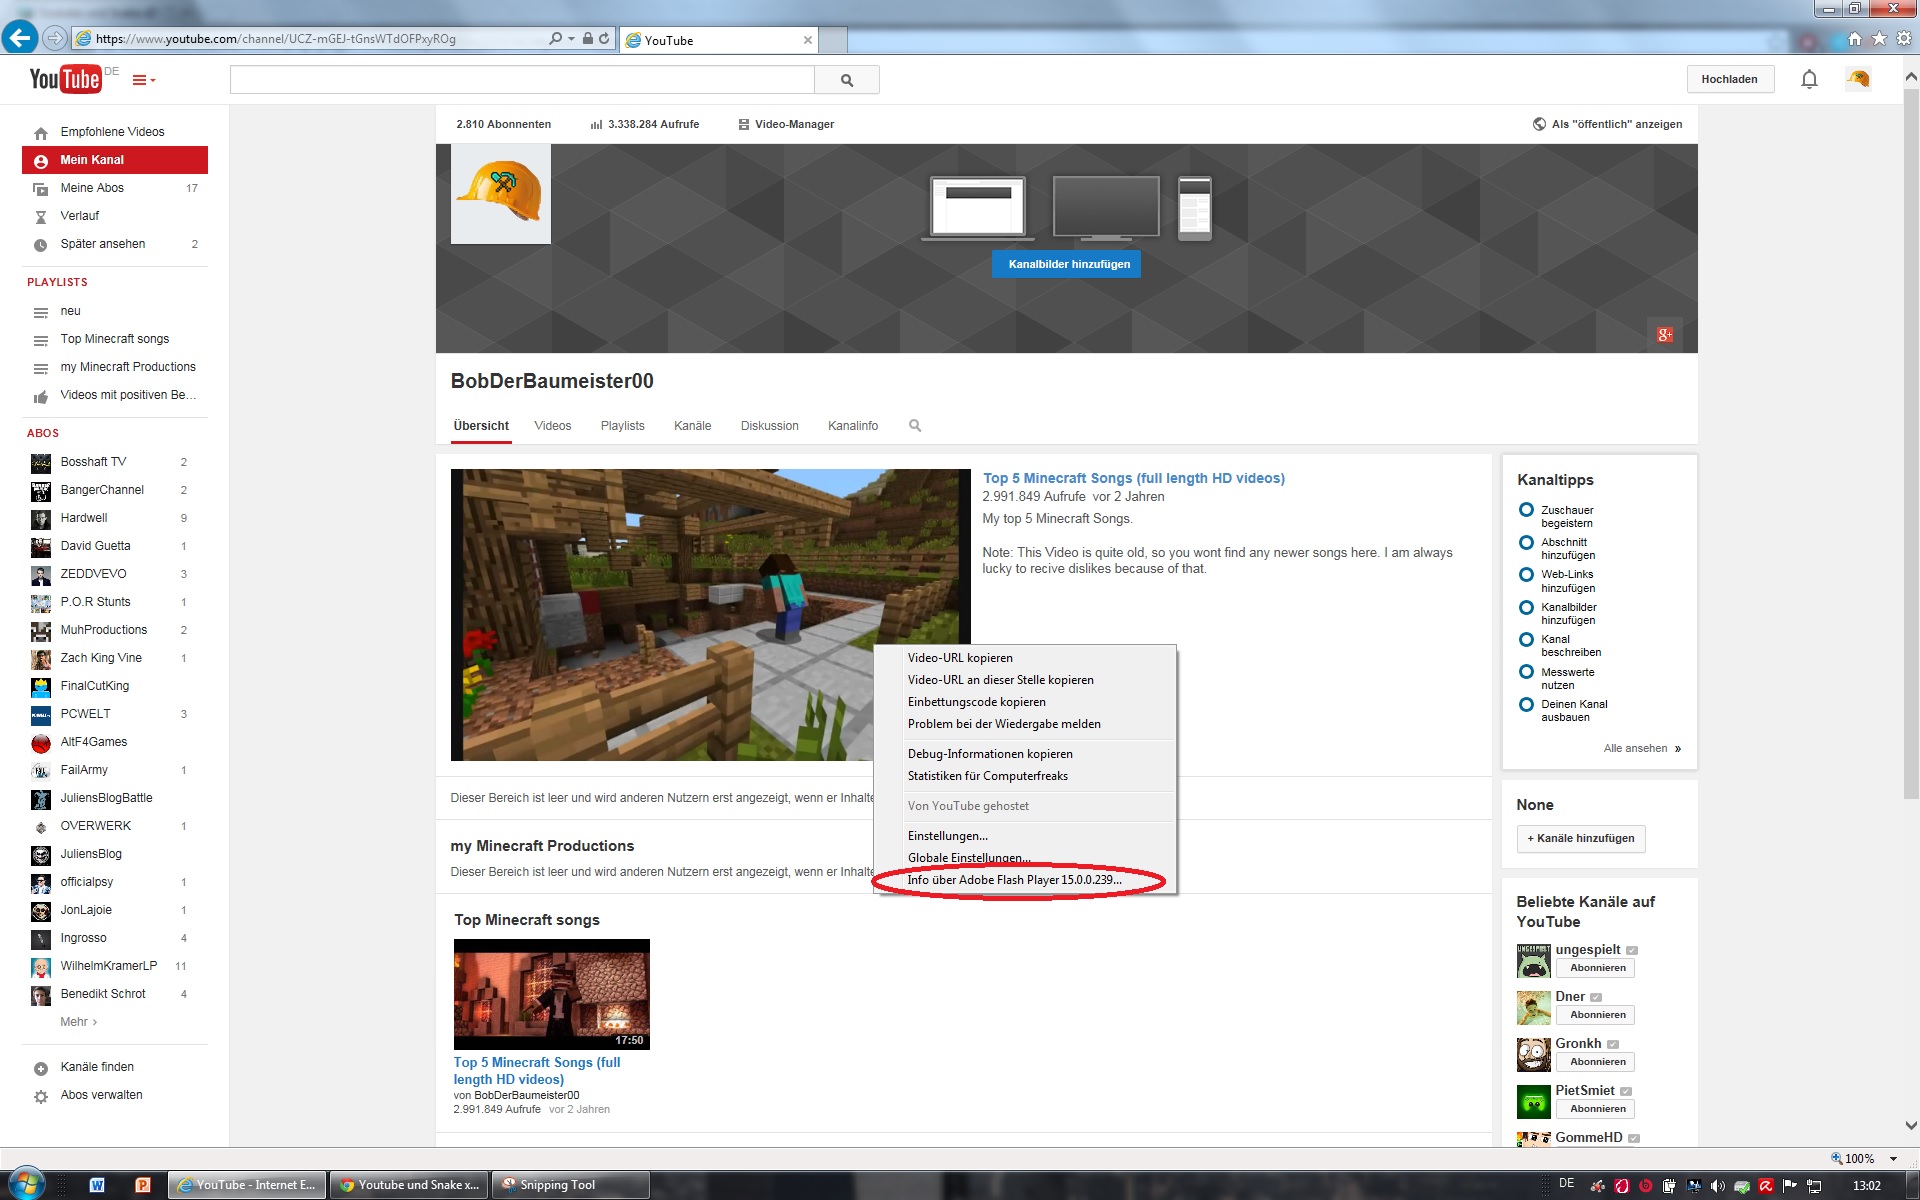Screen dimensions: 1920x1200
Task: Click the Verlauf hourglass icon
Action: point(41,217)
